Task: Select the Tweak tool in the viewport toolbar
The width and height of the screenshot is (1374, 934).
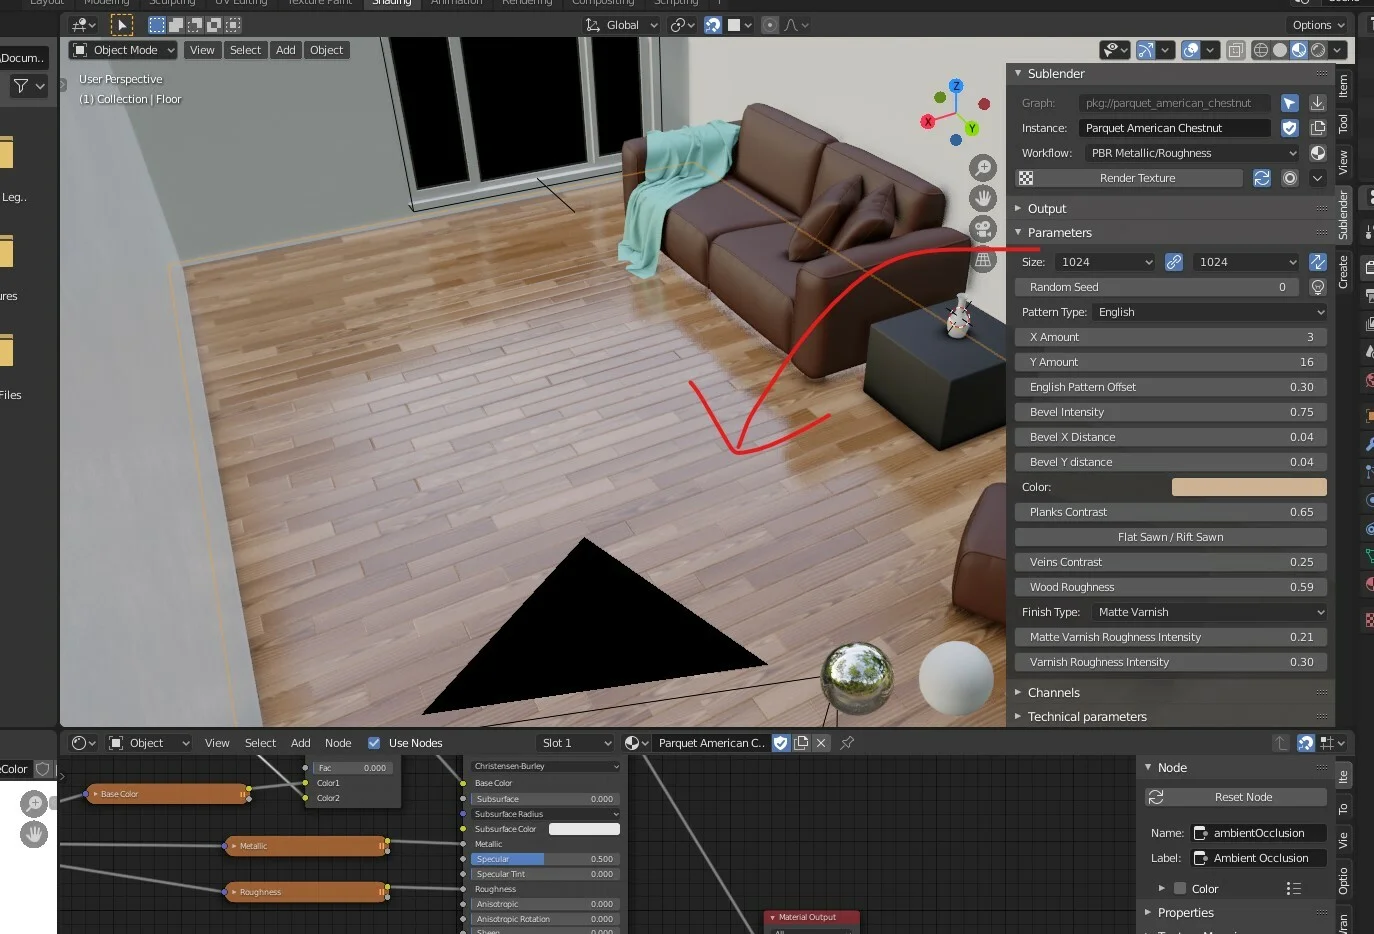Action: click(x=122, y=24)
